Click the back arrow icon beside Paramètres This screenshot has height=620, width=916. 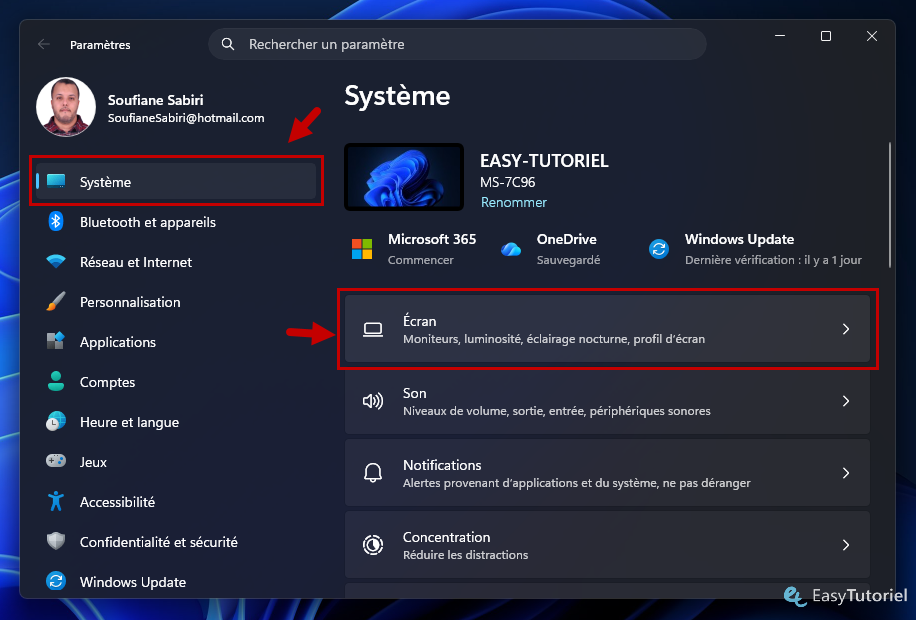[44, 44]
